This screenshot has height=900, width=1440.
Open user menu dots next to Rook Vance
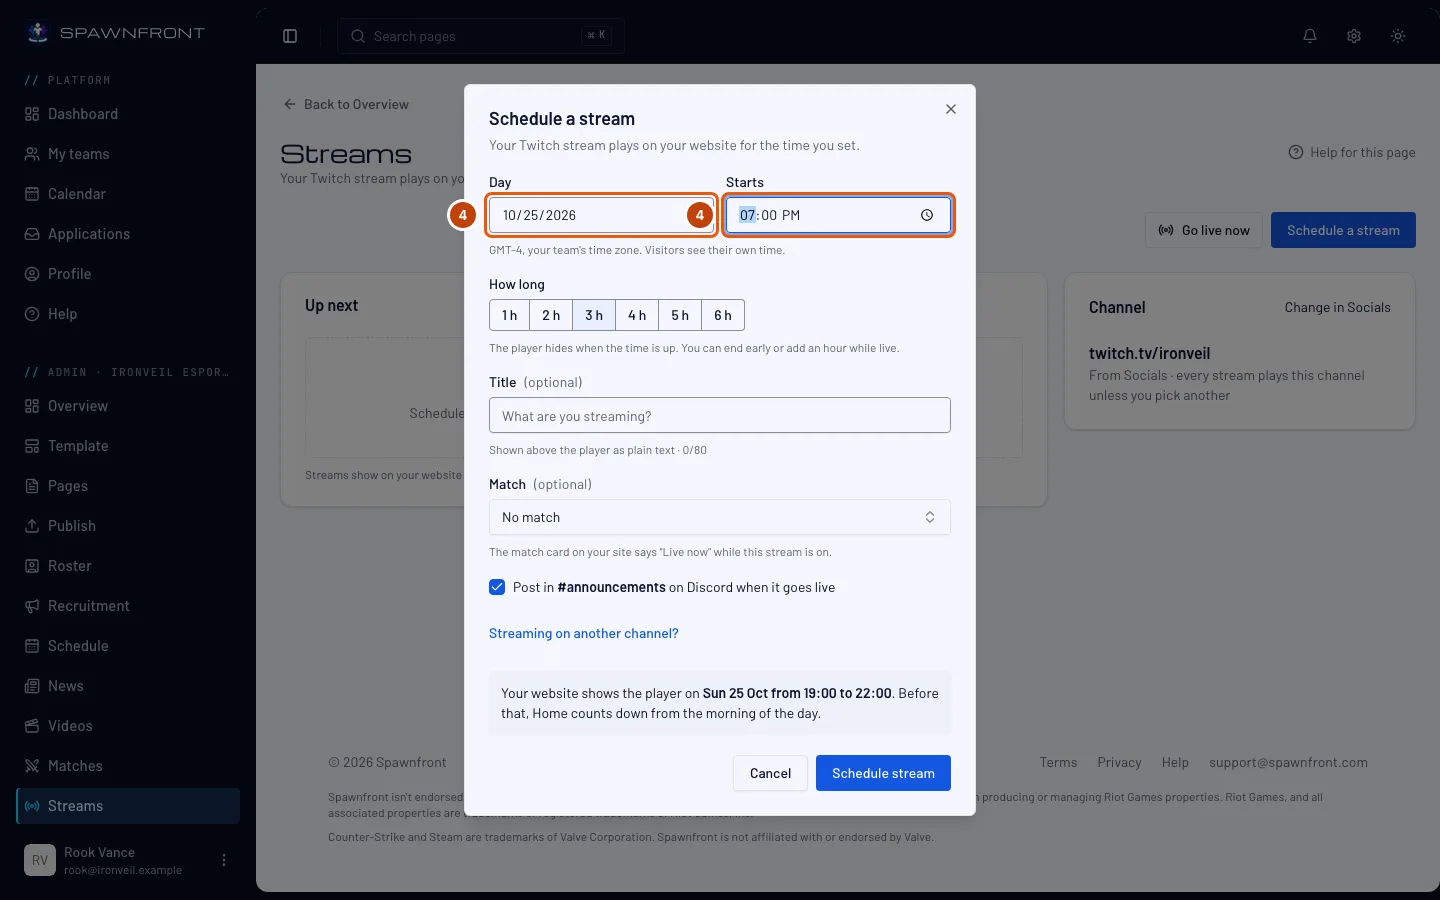pos(224,860)
